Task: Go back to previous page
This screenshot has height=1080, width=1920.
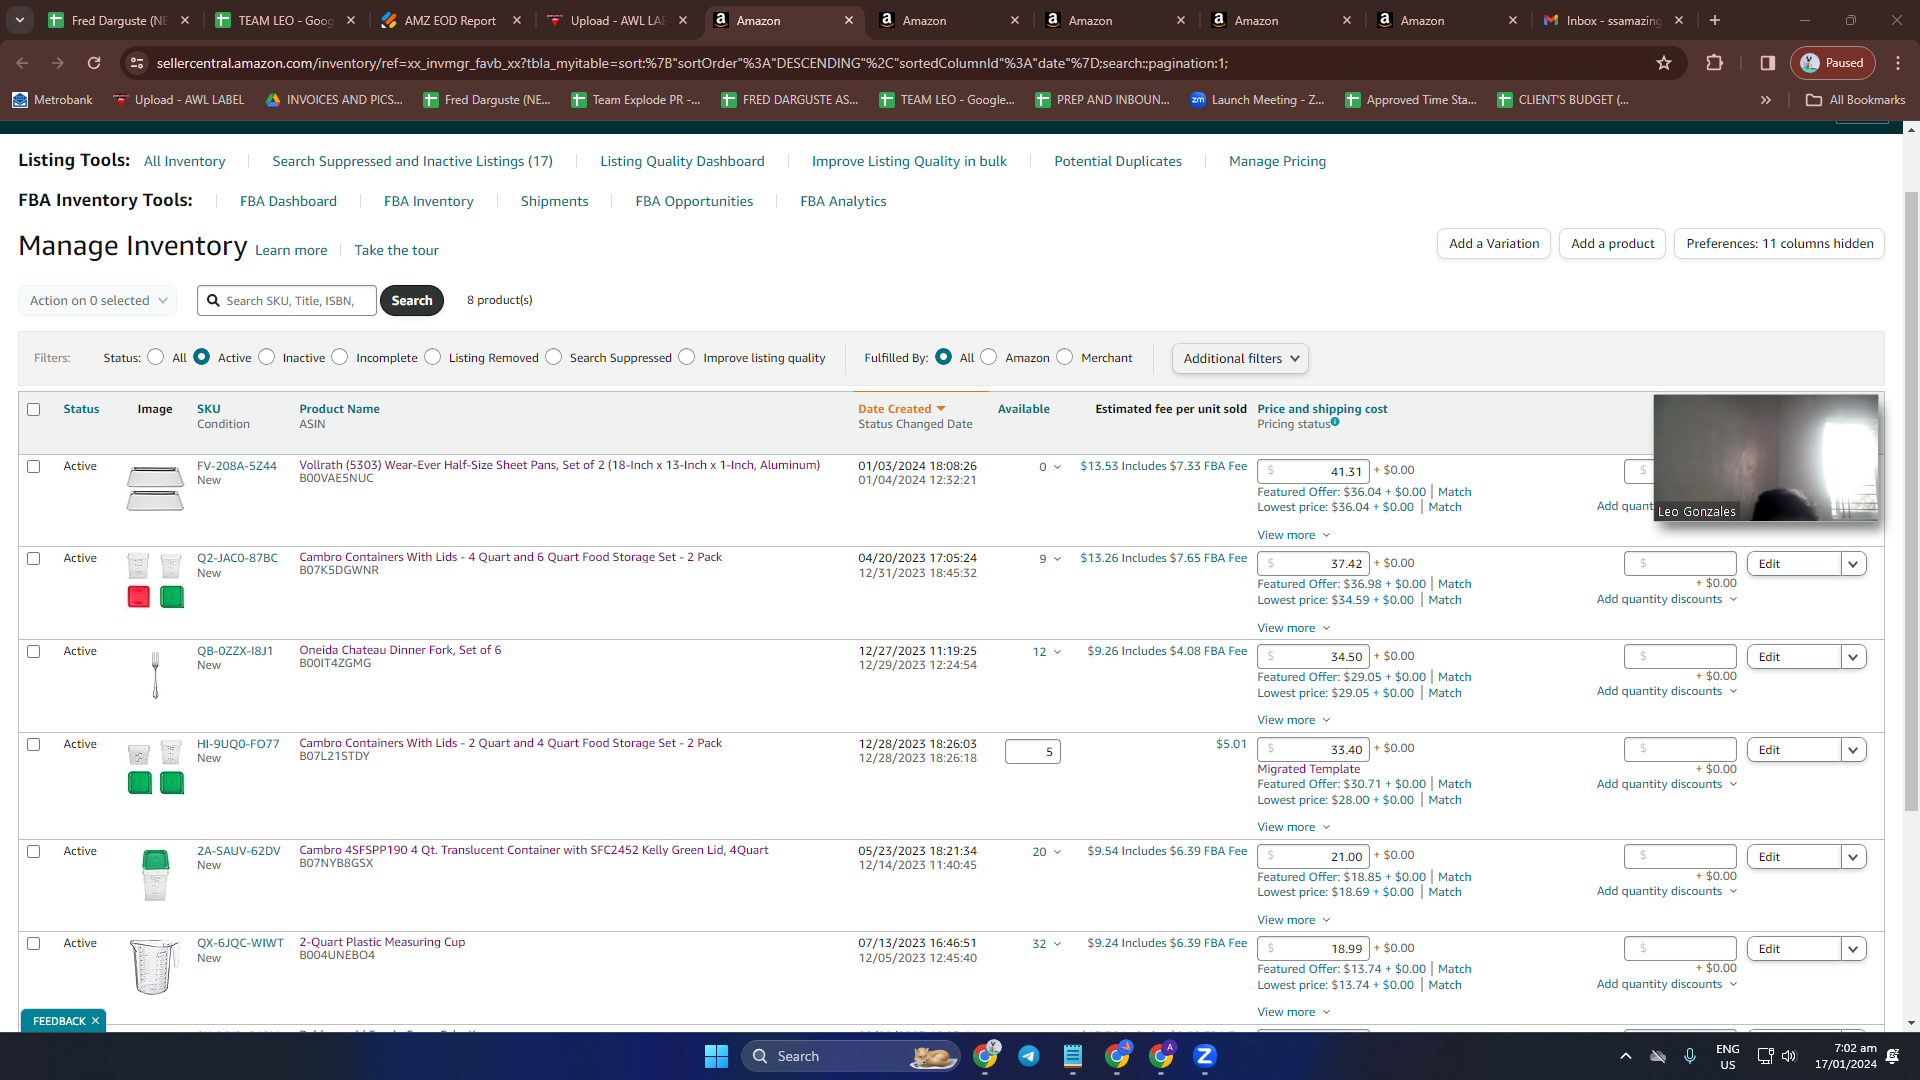Action: tap(22, 63)
